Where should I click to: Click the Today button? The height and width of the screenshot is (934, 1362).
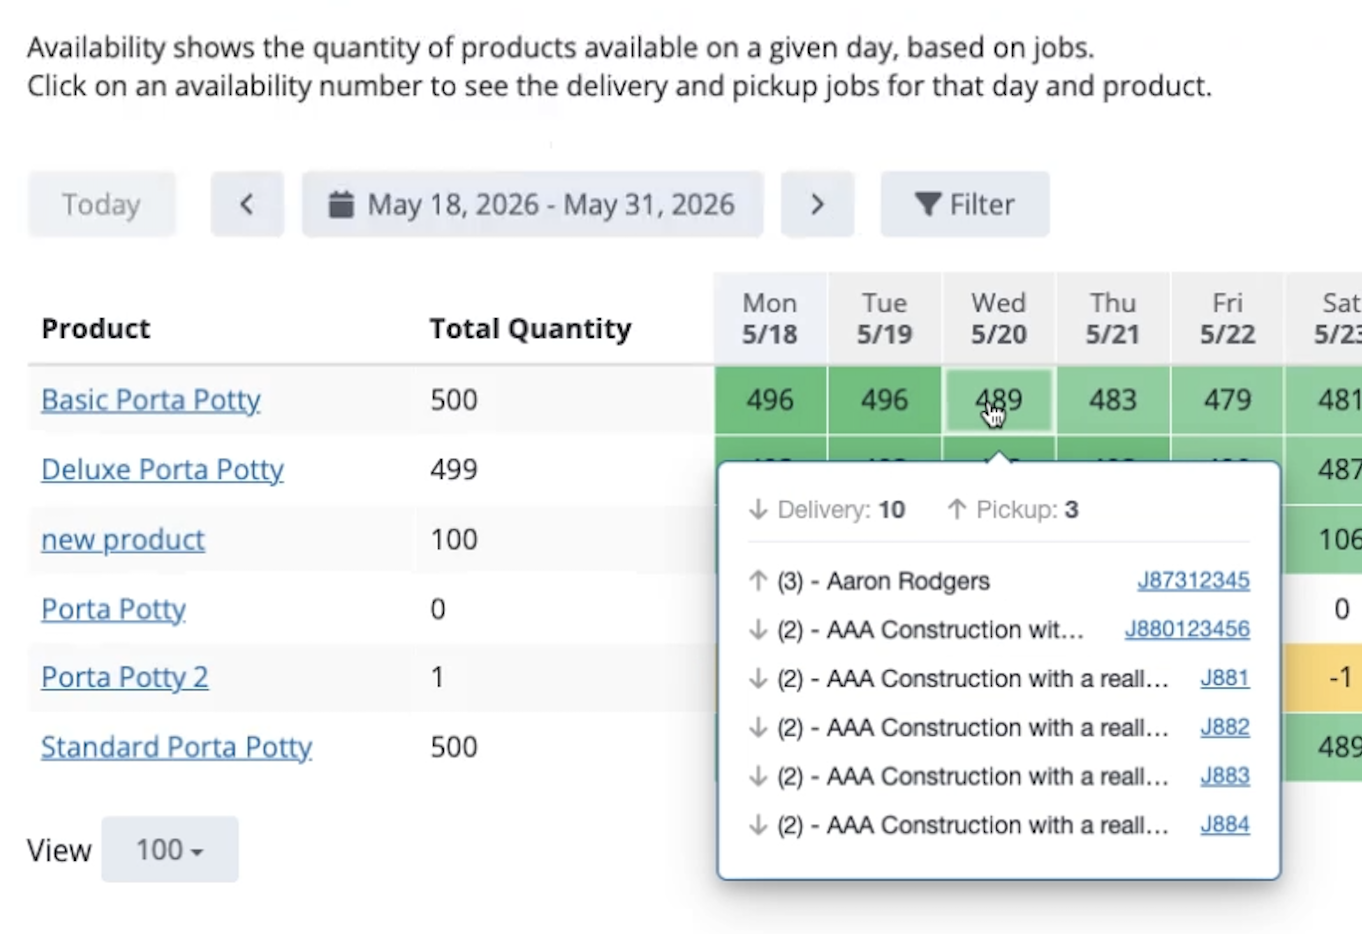101,204
